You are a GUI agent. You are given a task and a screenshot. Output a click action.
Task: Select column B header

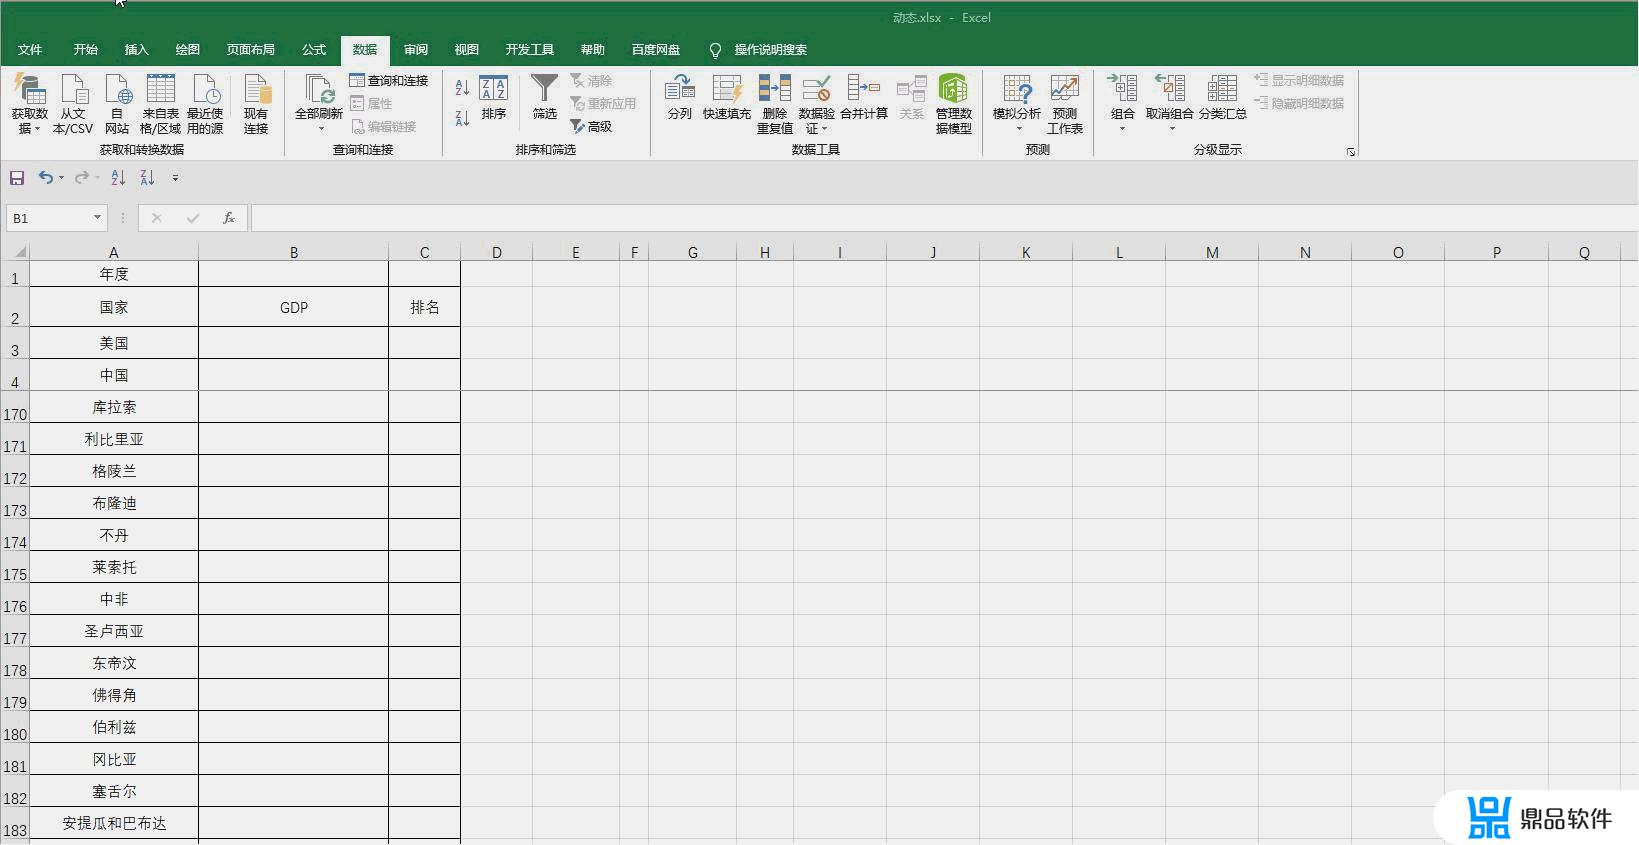[294, 253]
